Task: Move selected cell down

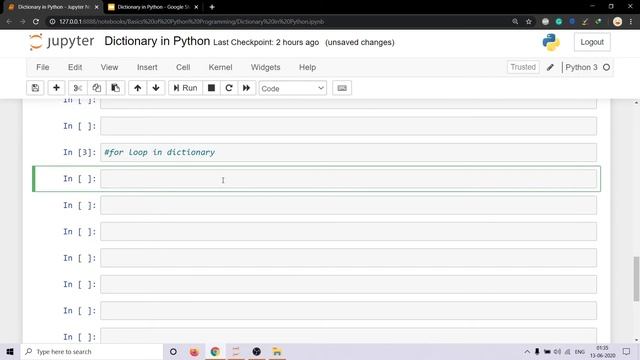Action: tap(156, 88)
